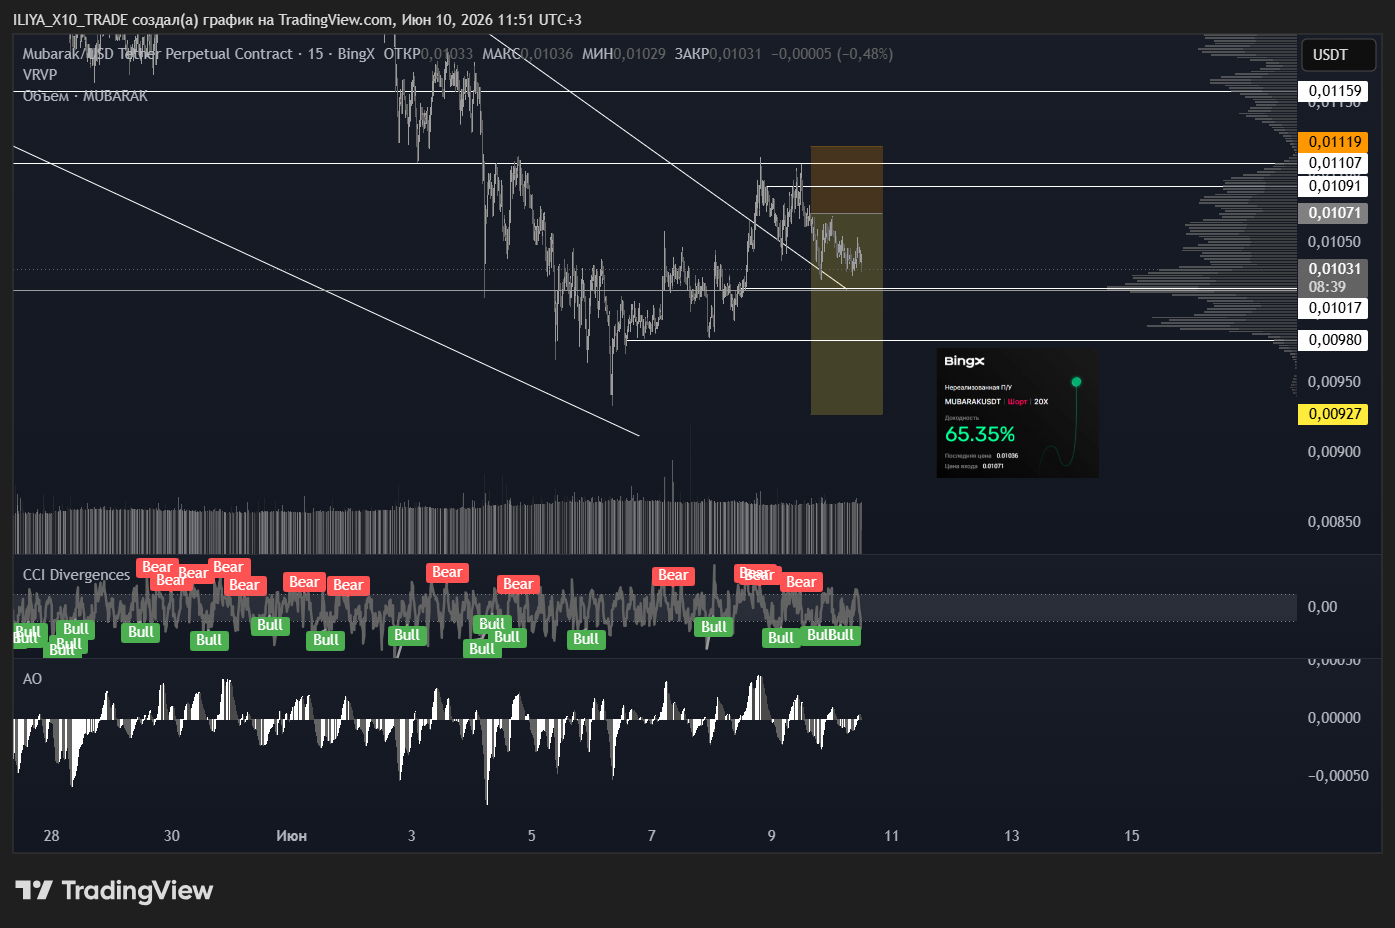This screenshot has height=928, width=1395.
Task: Click the yellow short-position profit zone rectangle
Action: click(846, 314)
